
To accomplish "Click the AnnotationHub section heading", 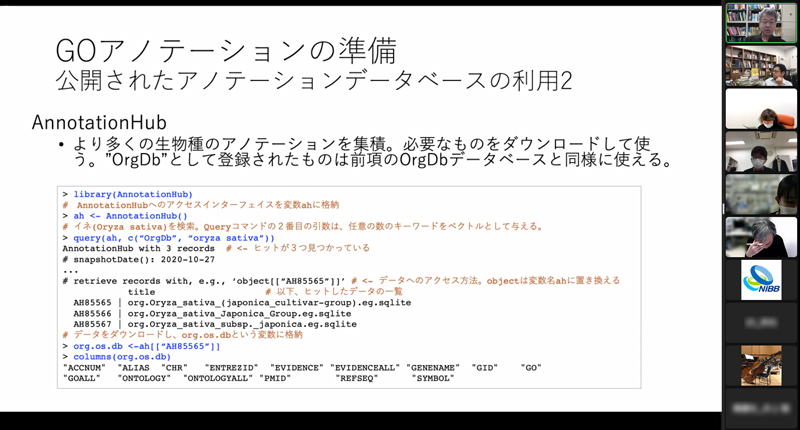I will pyautogui.click(x=98, y=121).
